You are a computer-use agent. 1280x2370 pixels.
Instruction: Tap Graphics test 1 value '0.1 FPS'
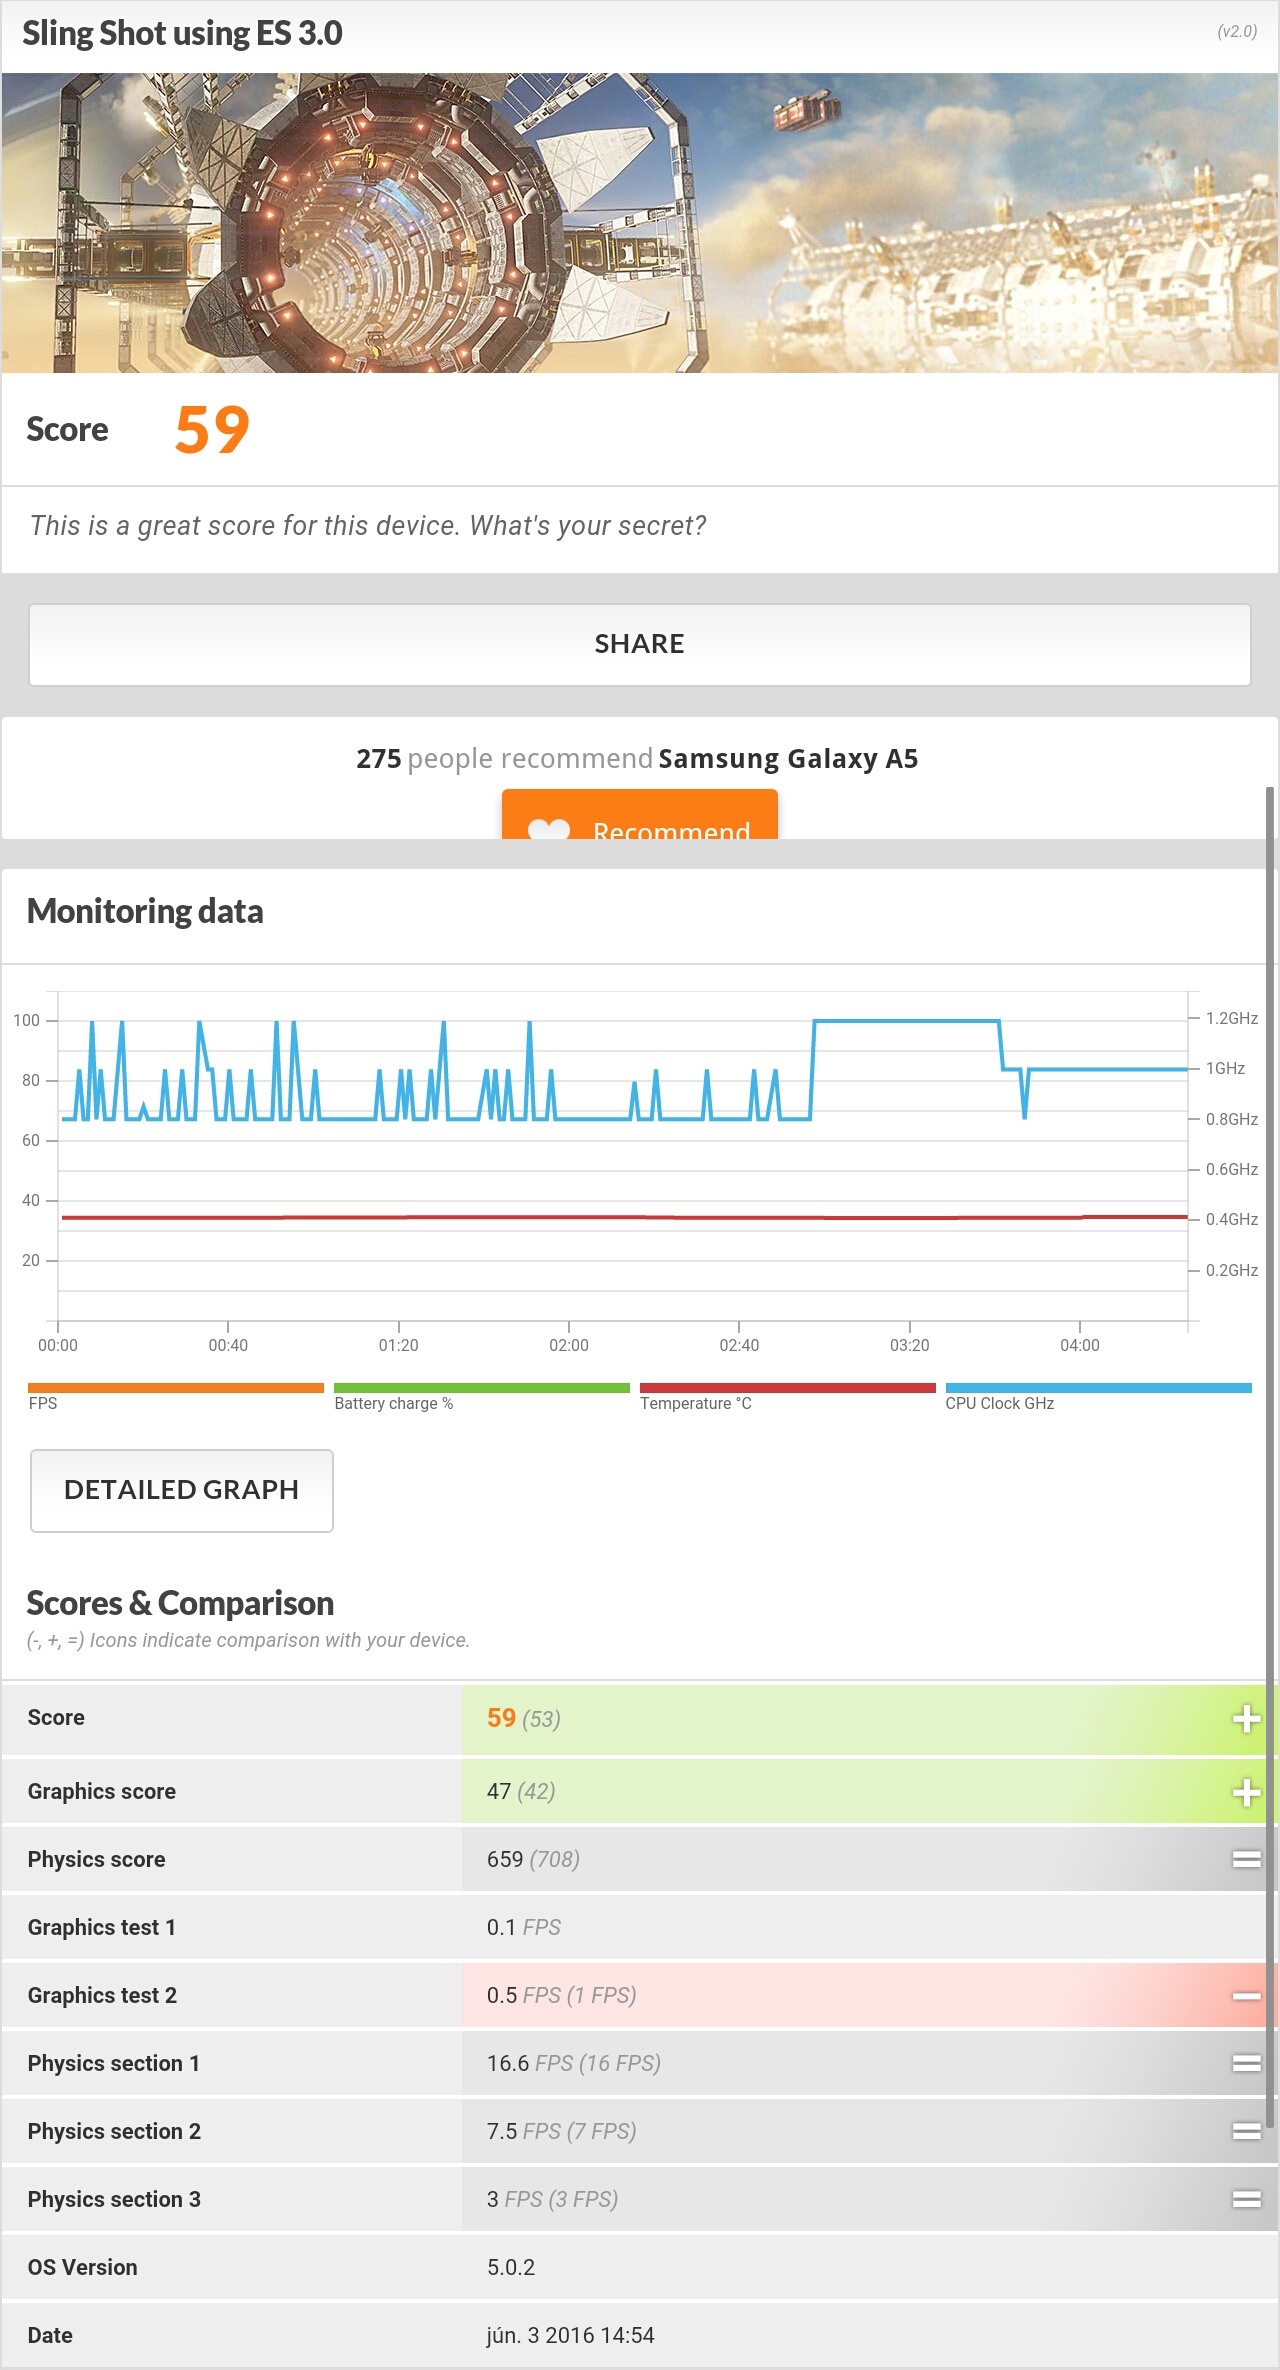524,1927
